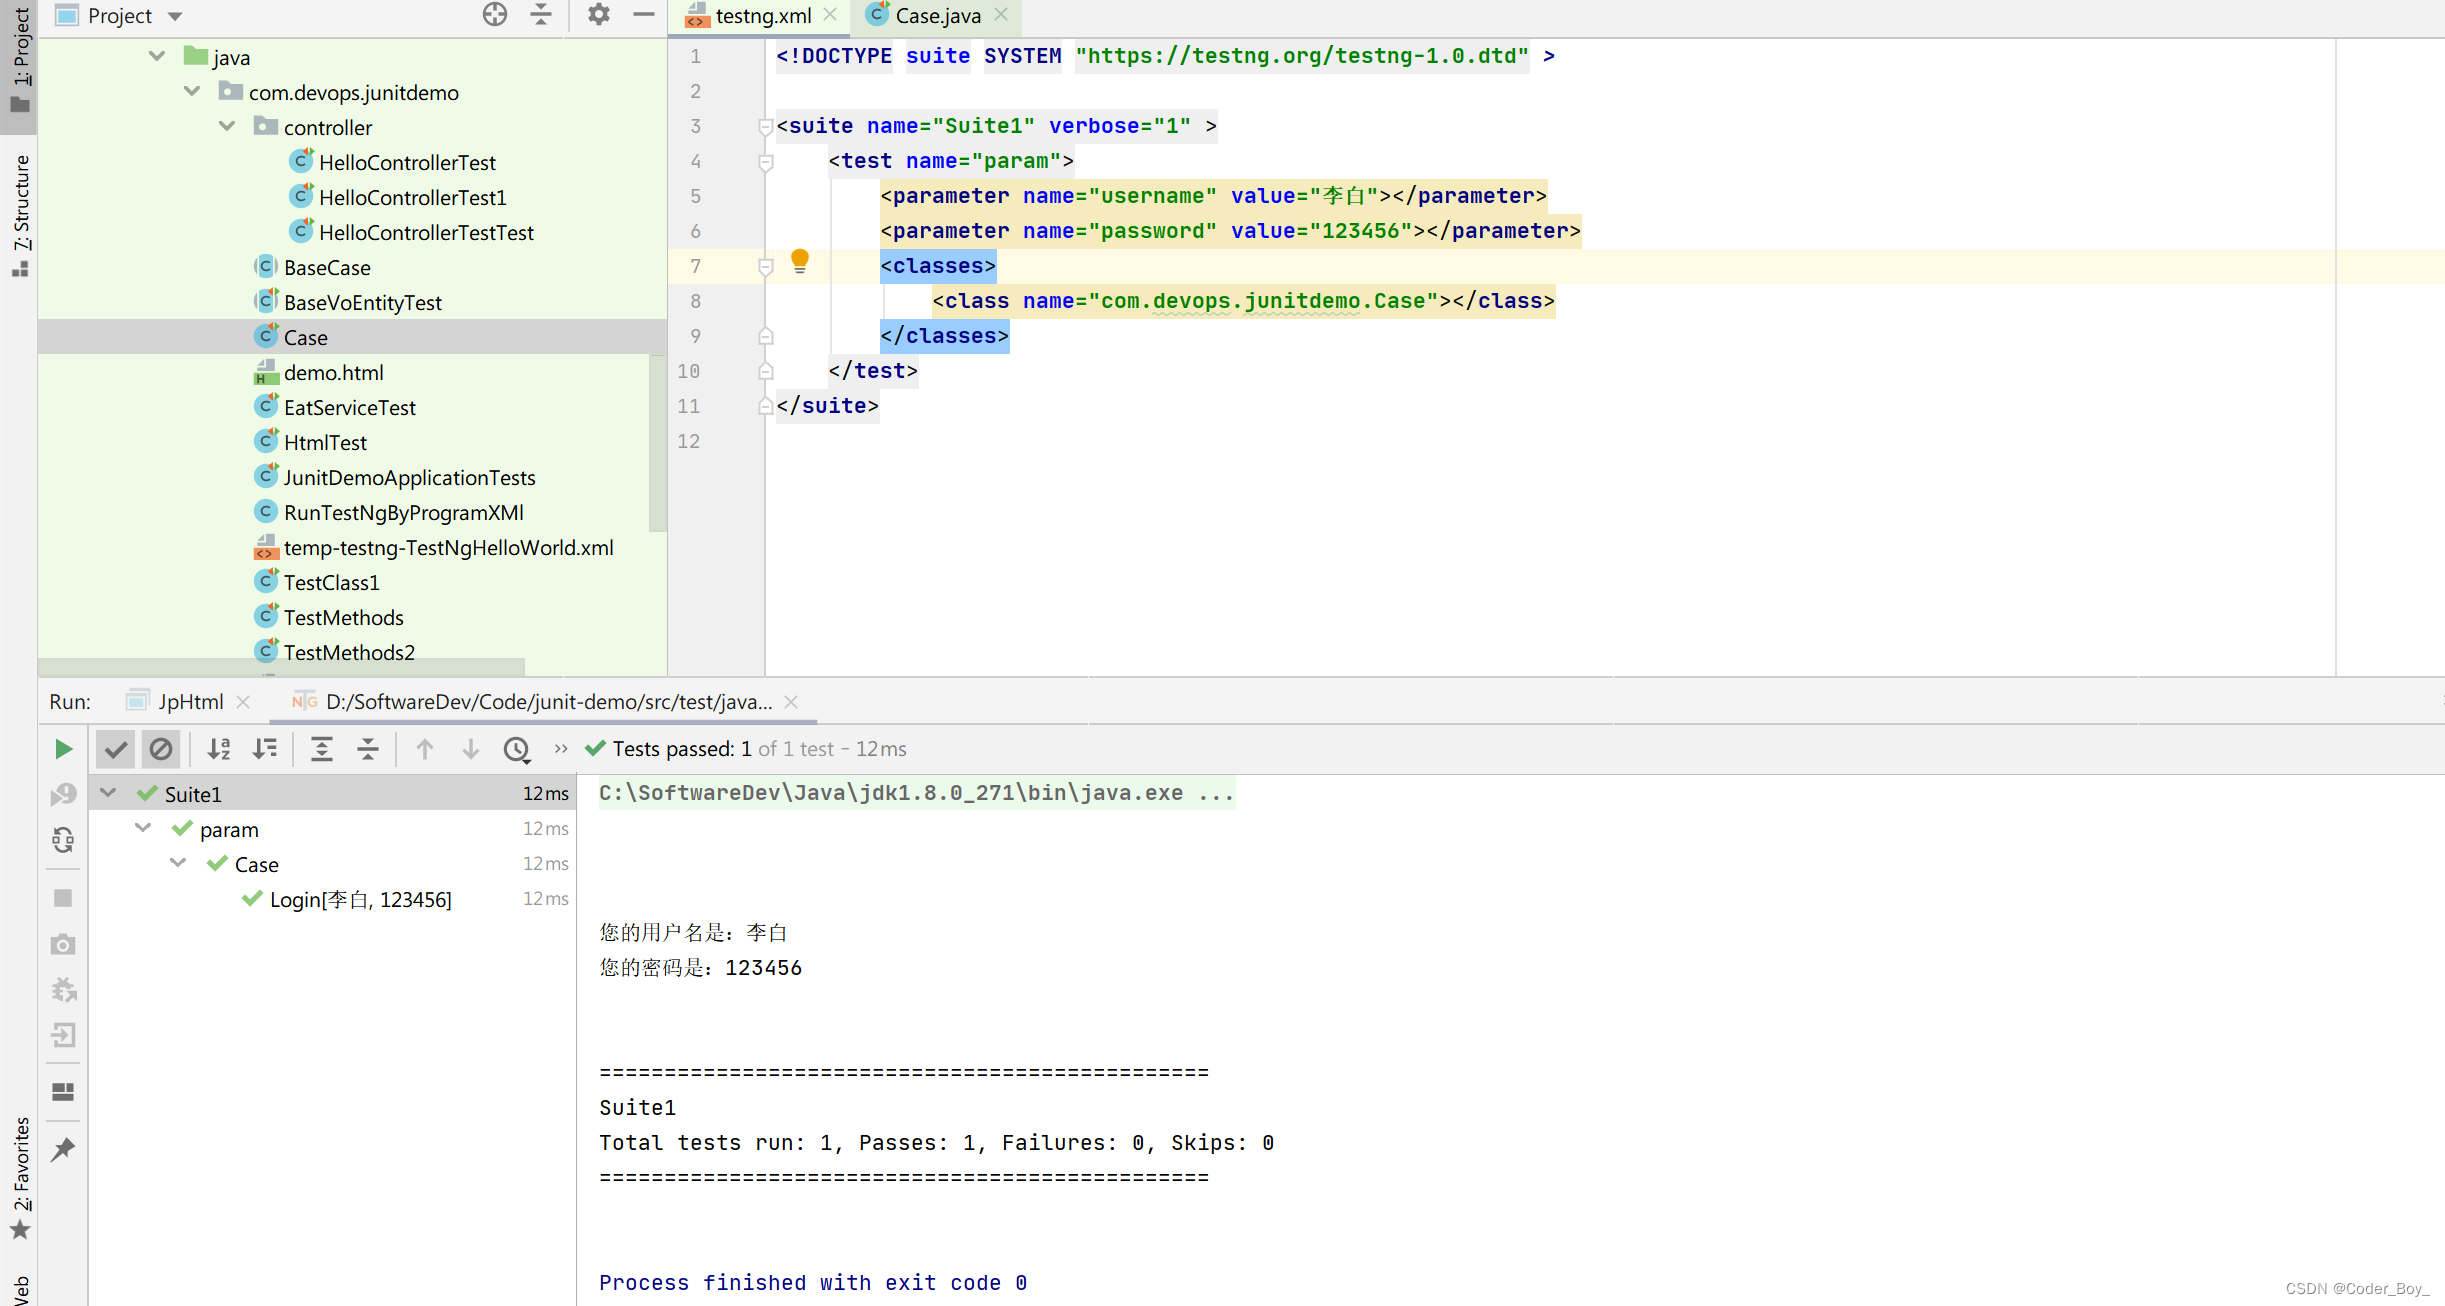2445x1306 pixels.
Task: Toggle Show Passed tests checkmark
Action: coord(116,749)
